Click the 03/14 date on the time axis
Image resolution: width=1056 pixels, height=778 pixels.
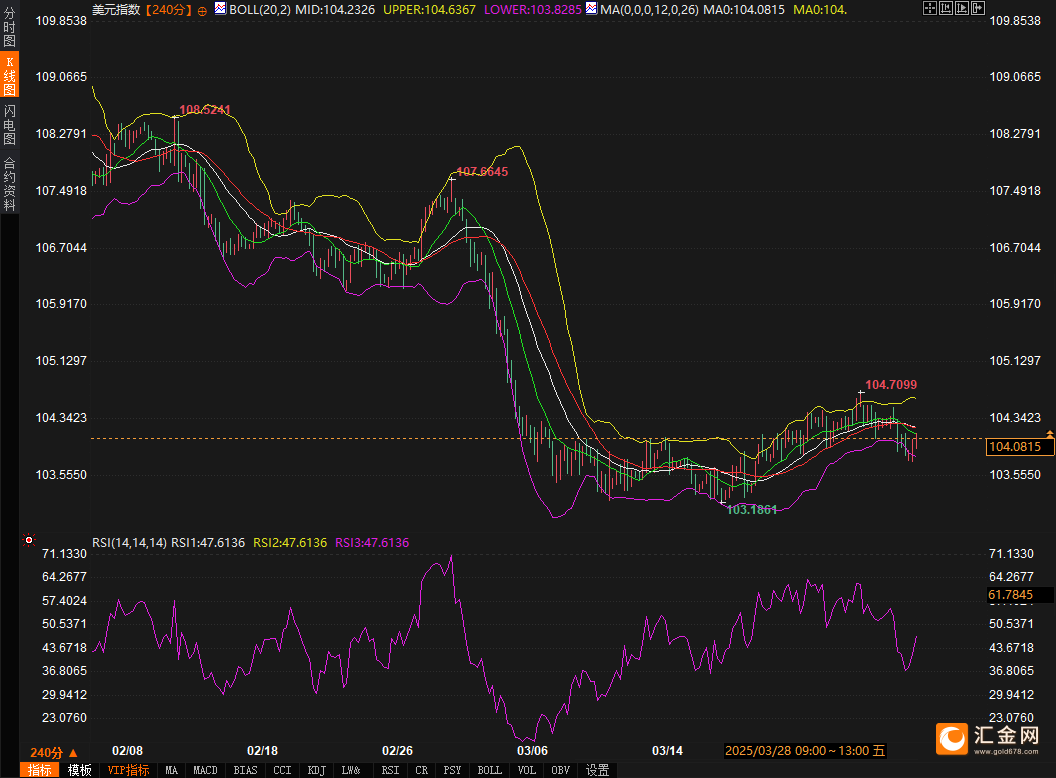(667, 750)
